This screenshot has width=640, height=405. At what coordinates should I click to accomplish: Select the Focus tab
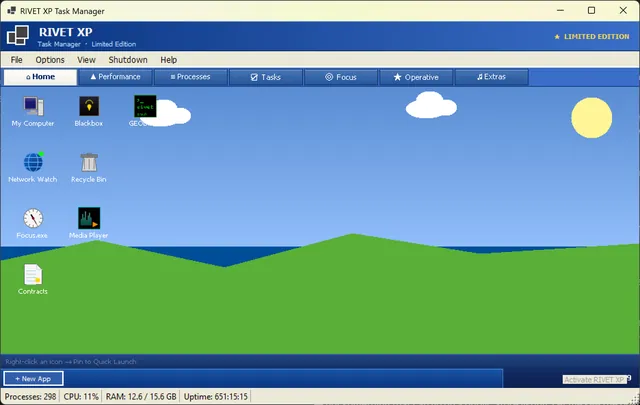tap(341, 77)
